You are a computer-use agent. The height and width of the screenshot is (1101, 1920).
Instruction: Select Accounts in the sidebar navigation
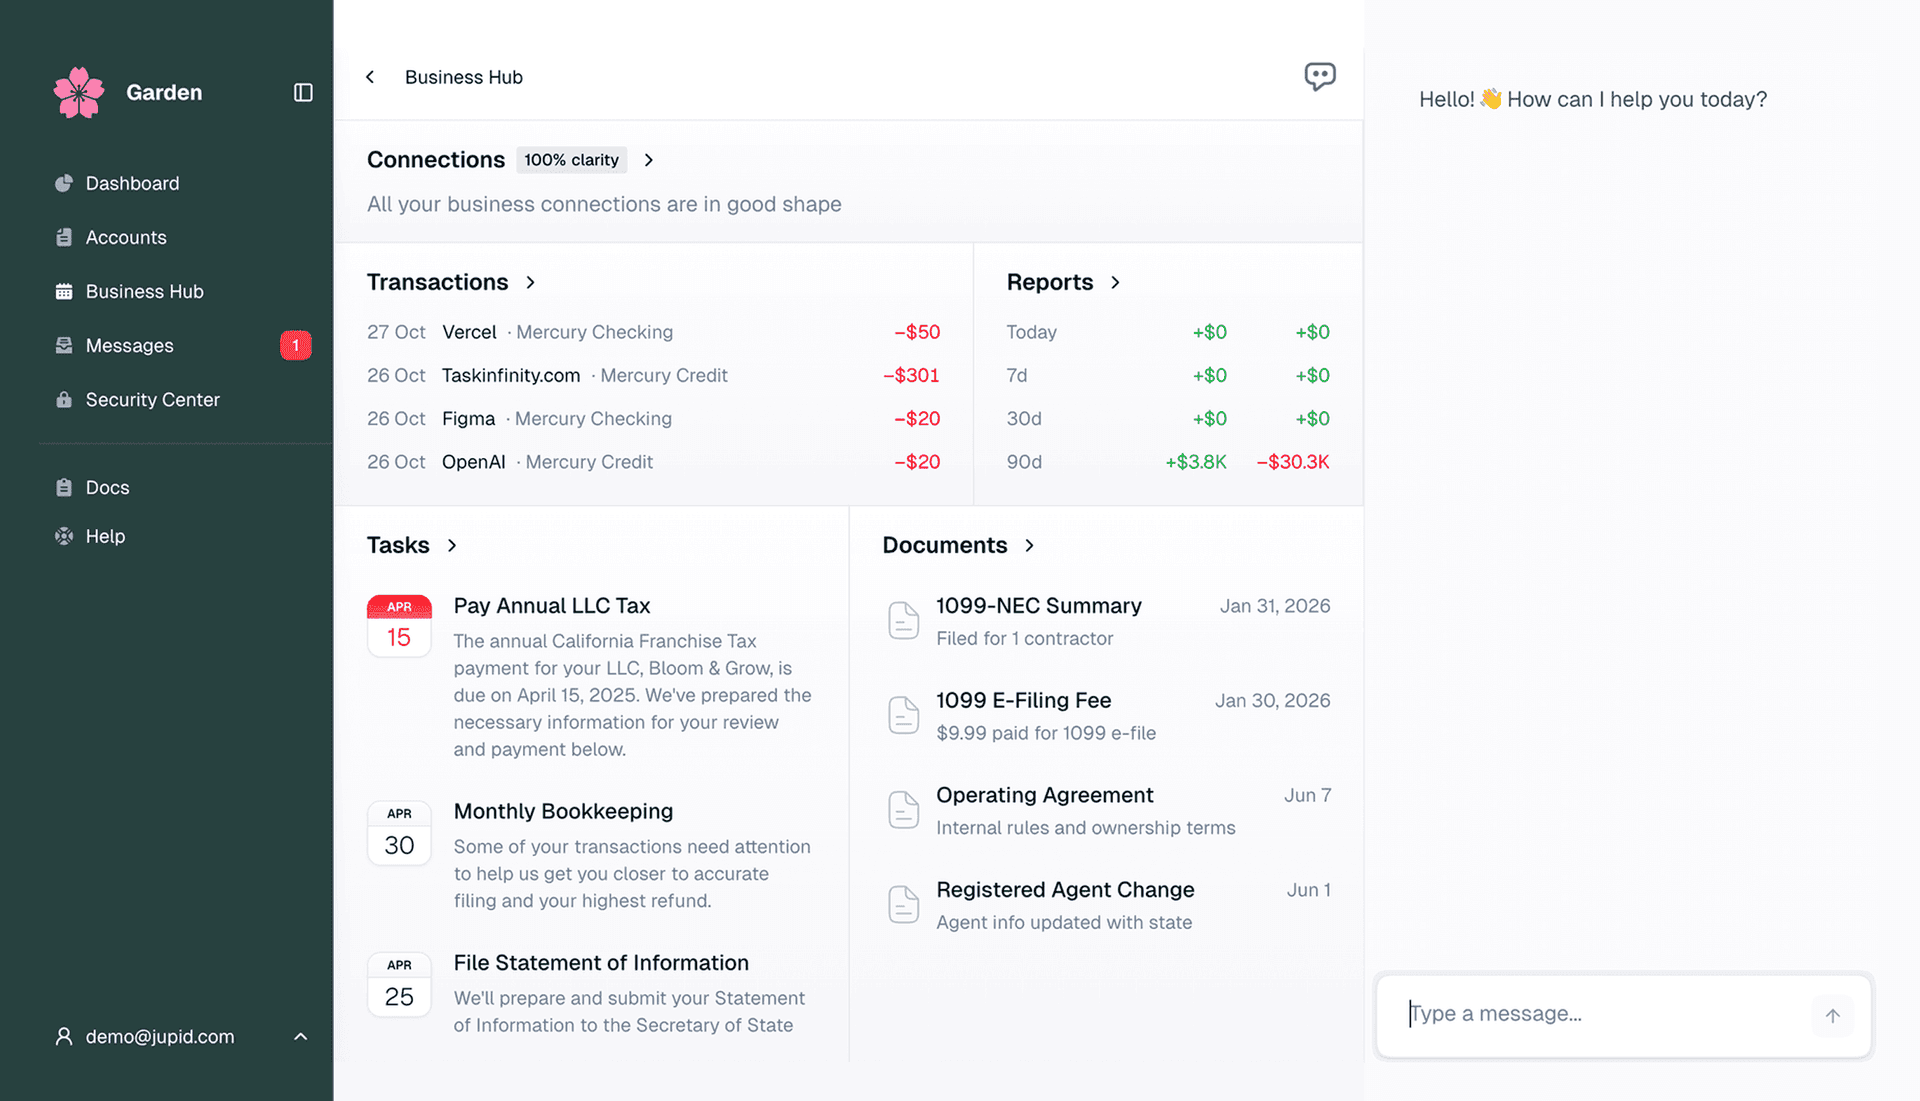(126, 237)
